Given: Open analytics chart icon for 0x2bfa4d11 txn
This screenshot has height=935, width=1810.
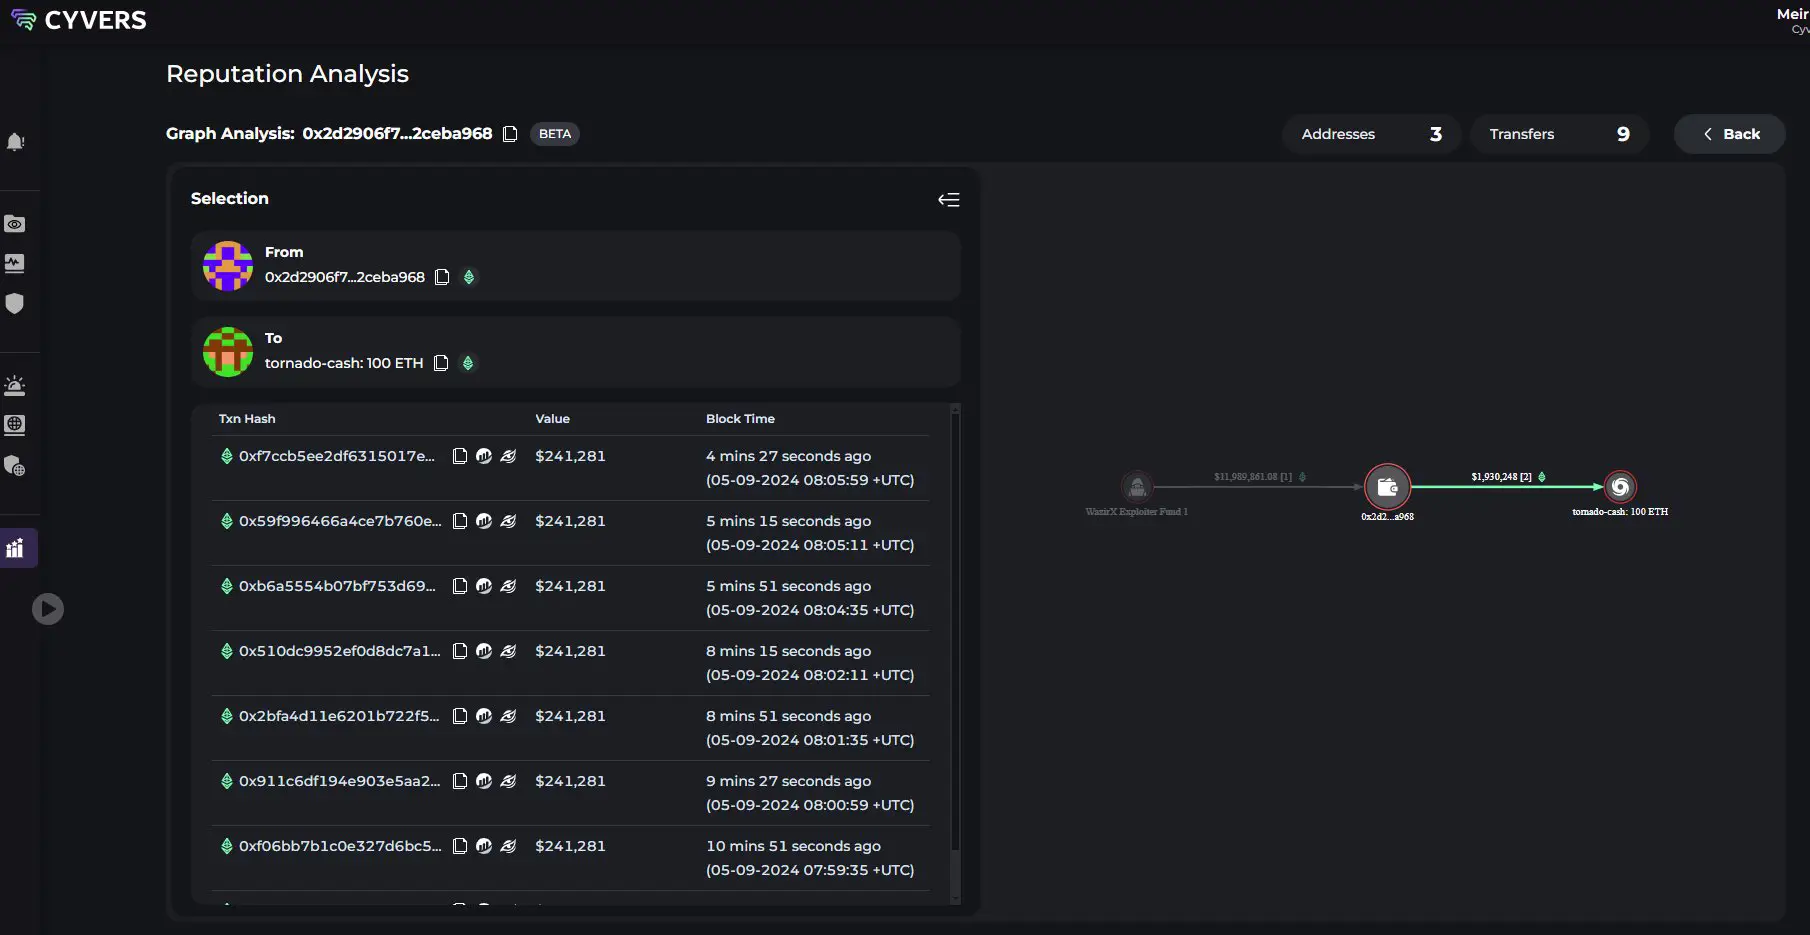Looking at the screenshot, I should click(x=484, y=716).
